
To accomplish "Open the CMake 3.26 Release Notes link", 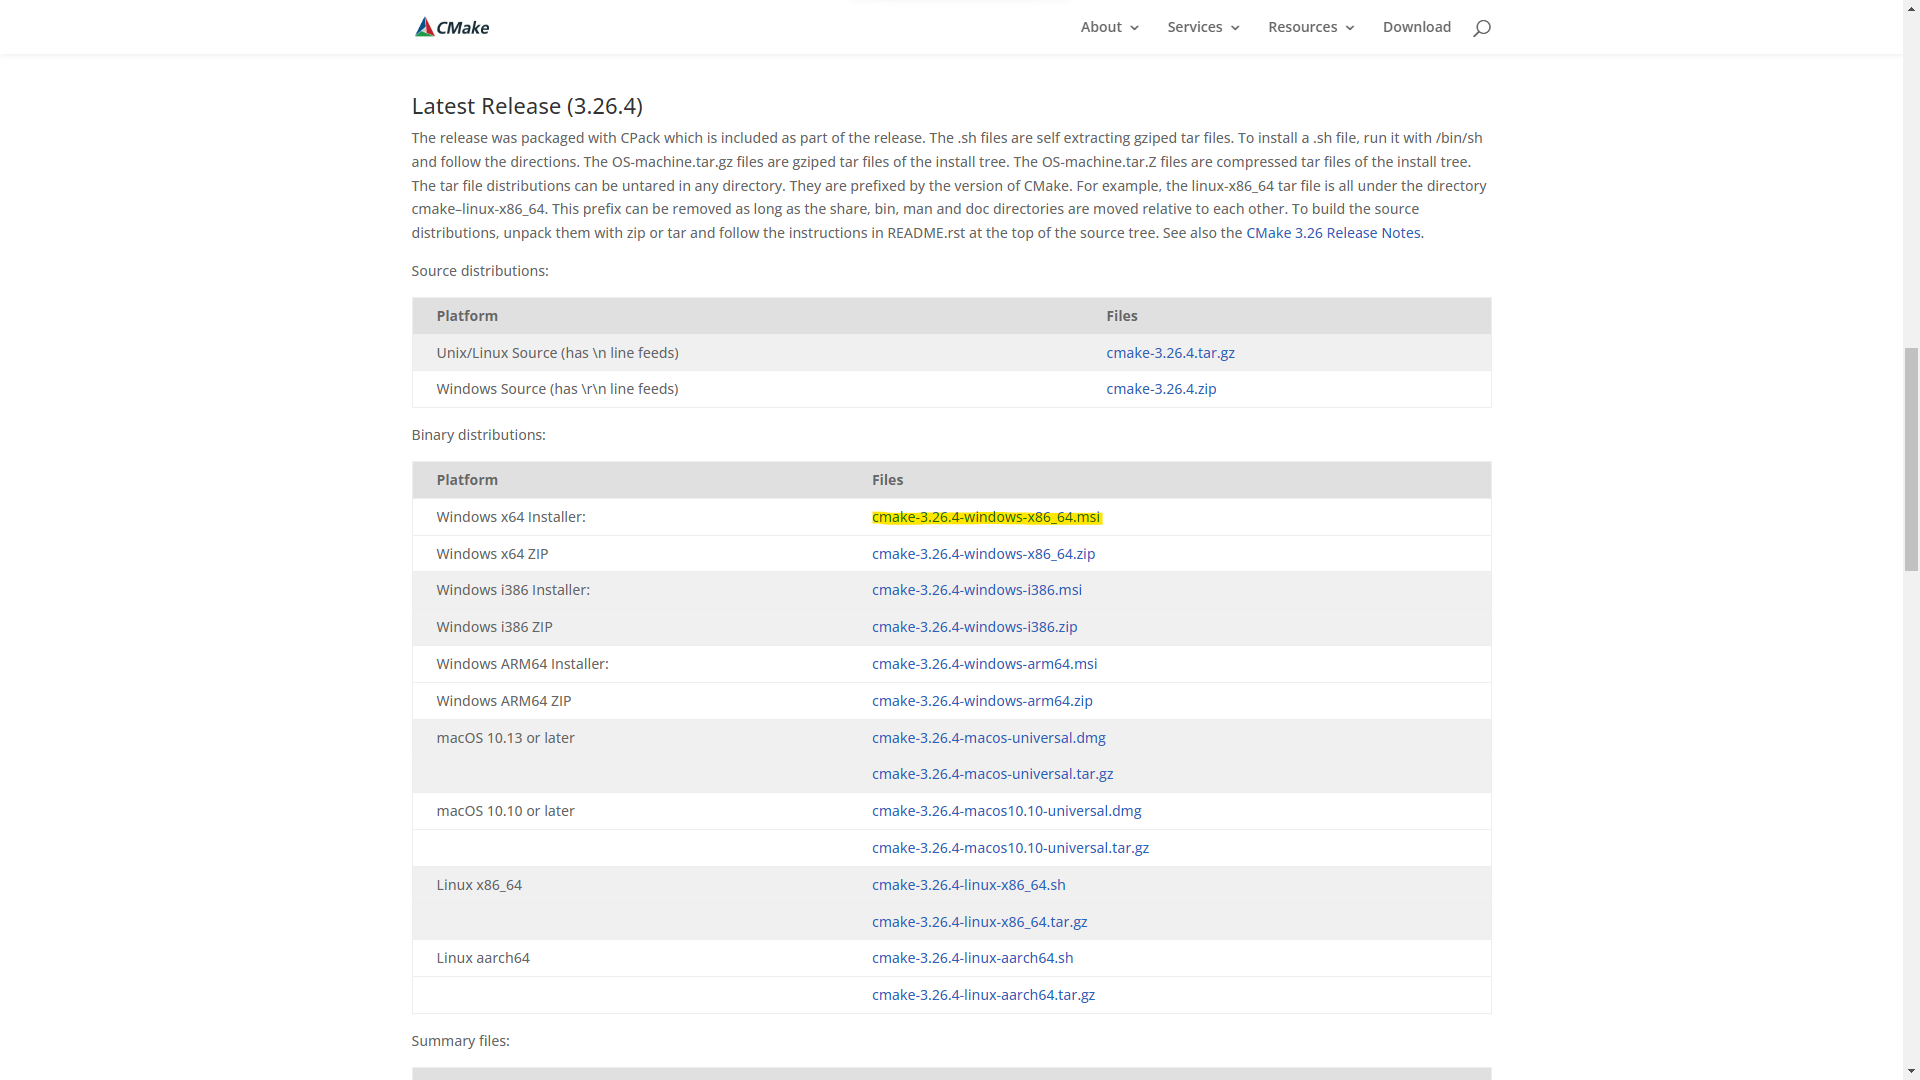I will 1332,233.
